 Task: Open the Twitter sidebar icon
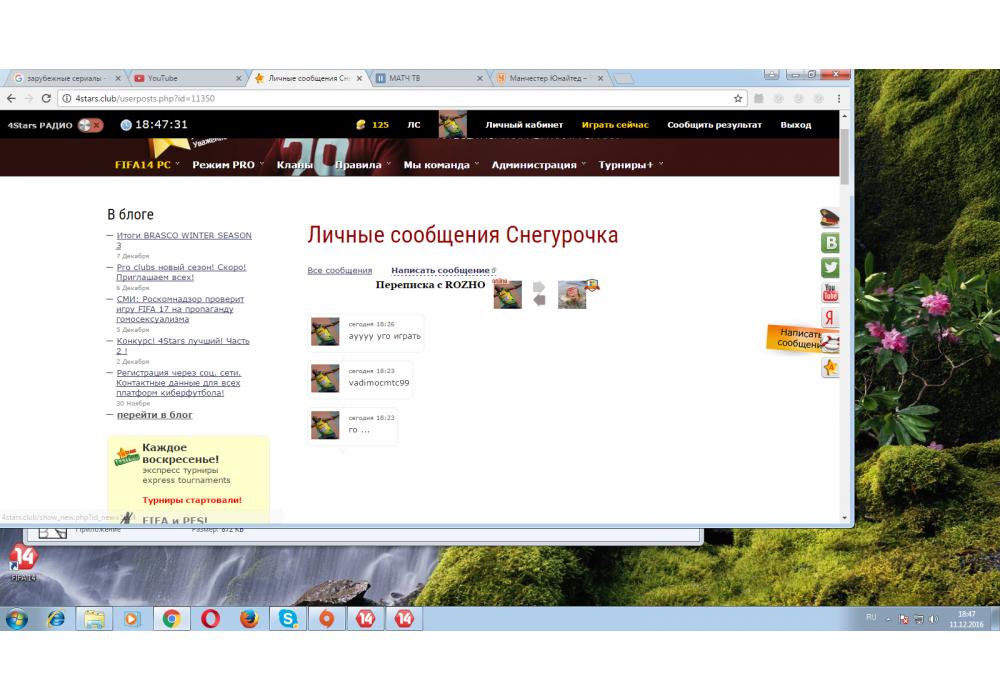coord(829,268)
